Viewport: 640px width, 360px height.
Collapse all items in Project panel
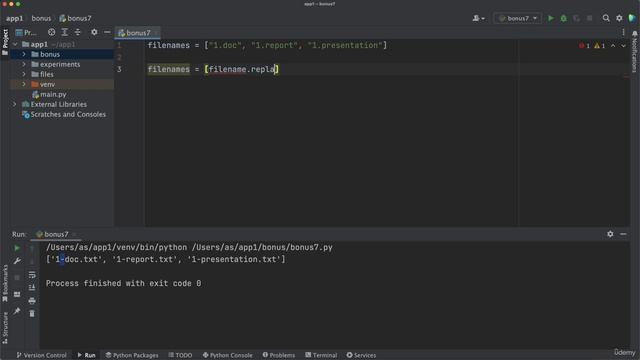tap(78, 32)
